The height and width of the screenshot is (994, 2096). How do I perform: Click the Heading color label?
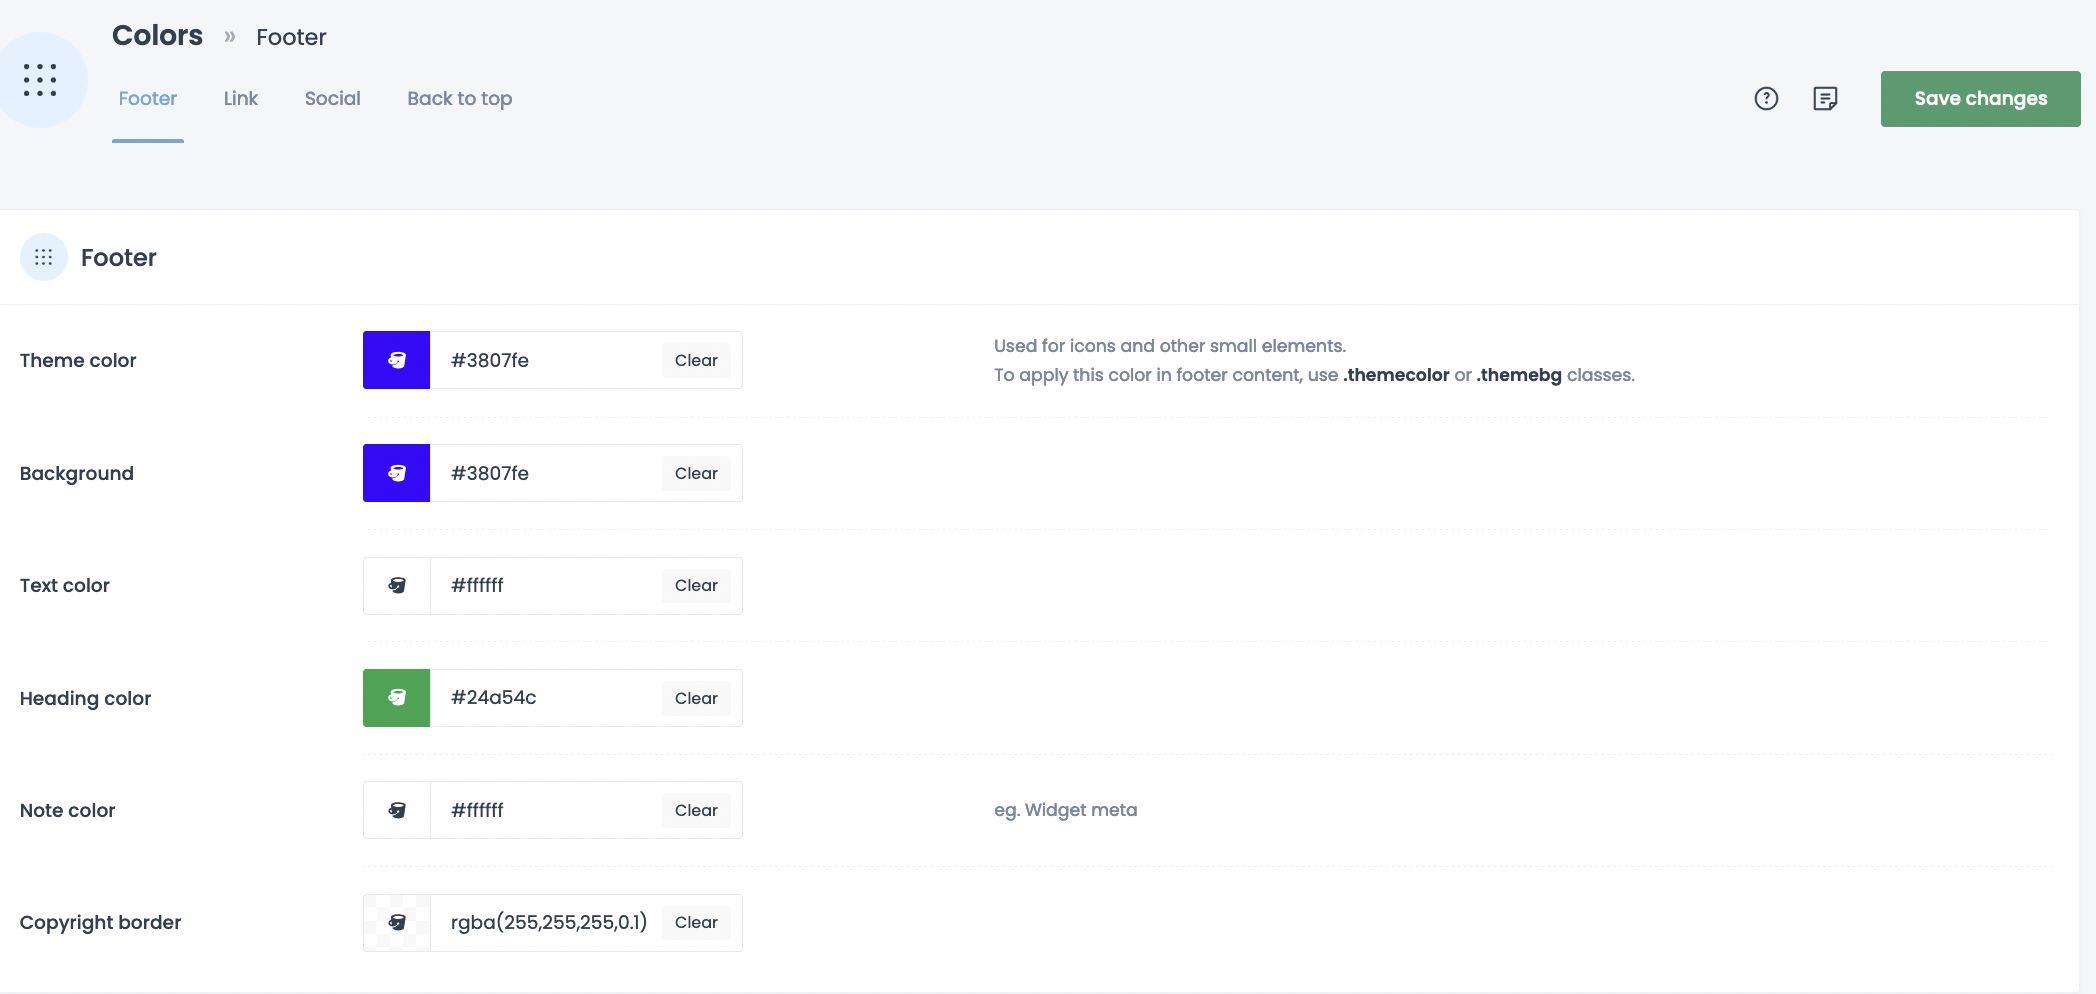[85, 698]
